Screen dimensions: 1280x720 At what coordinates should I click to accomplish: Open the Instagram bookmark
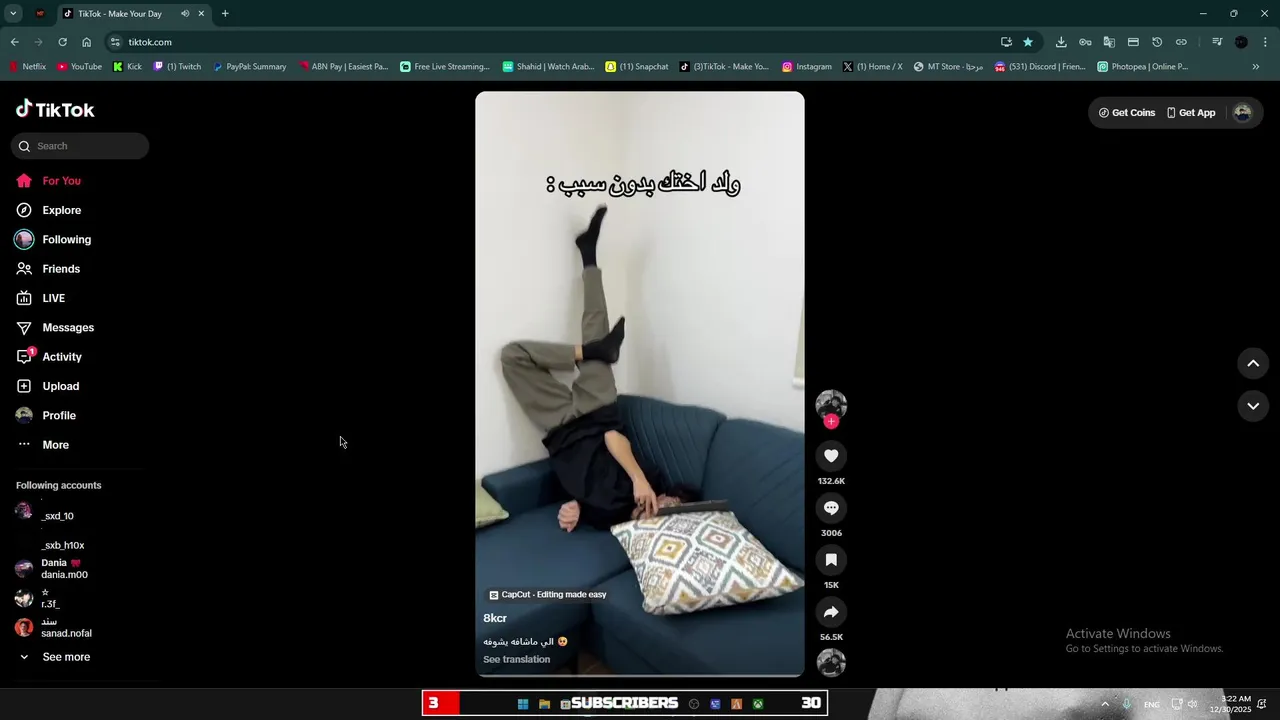click(x=807, y=67)
